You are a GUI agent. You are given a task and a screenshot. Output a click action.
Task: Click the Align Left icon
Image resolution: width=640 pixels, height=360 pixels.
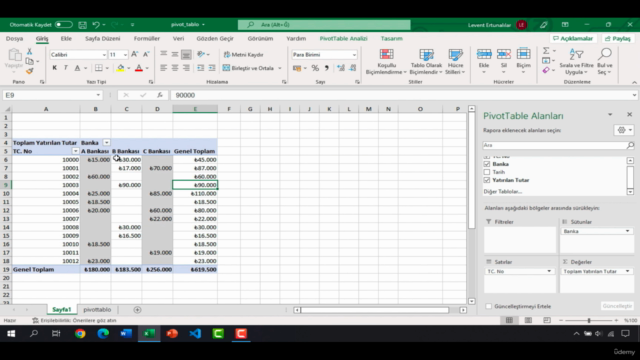tap(163, 68)
